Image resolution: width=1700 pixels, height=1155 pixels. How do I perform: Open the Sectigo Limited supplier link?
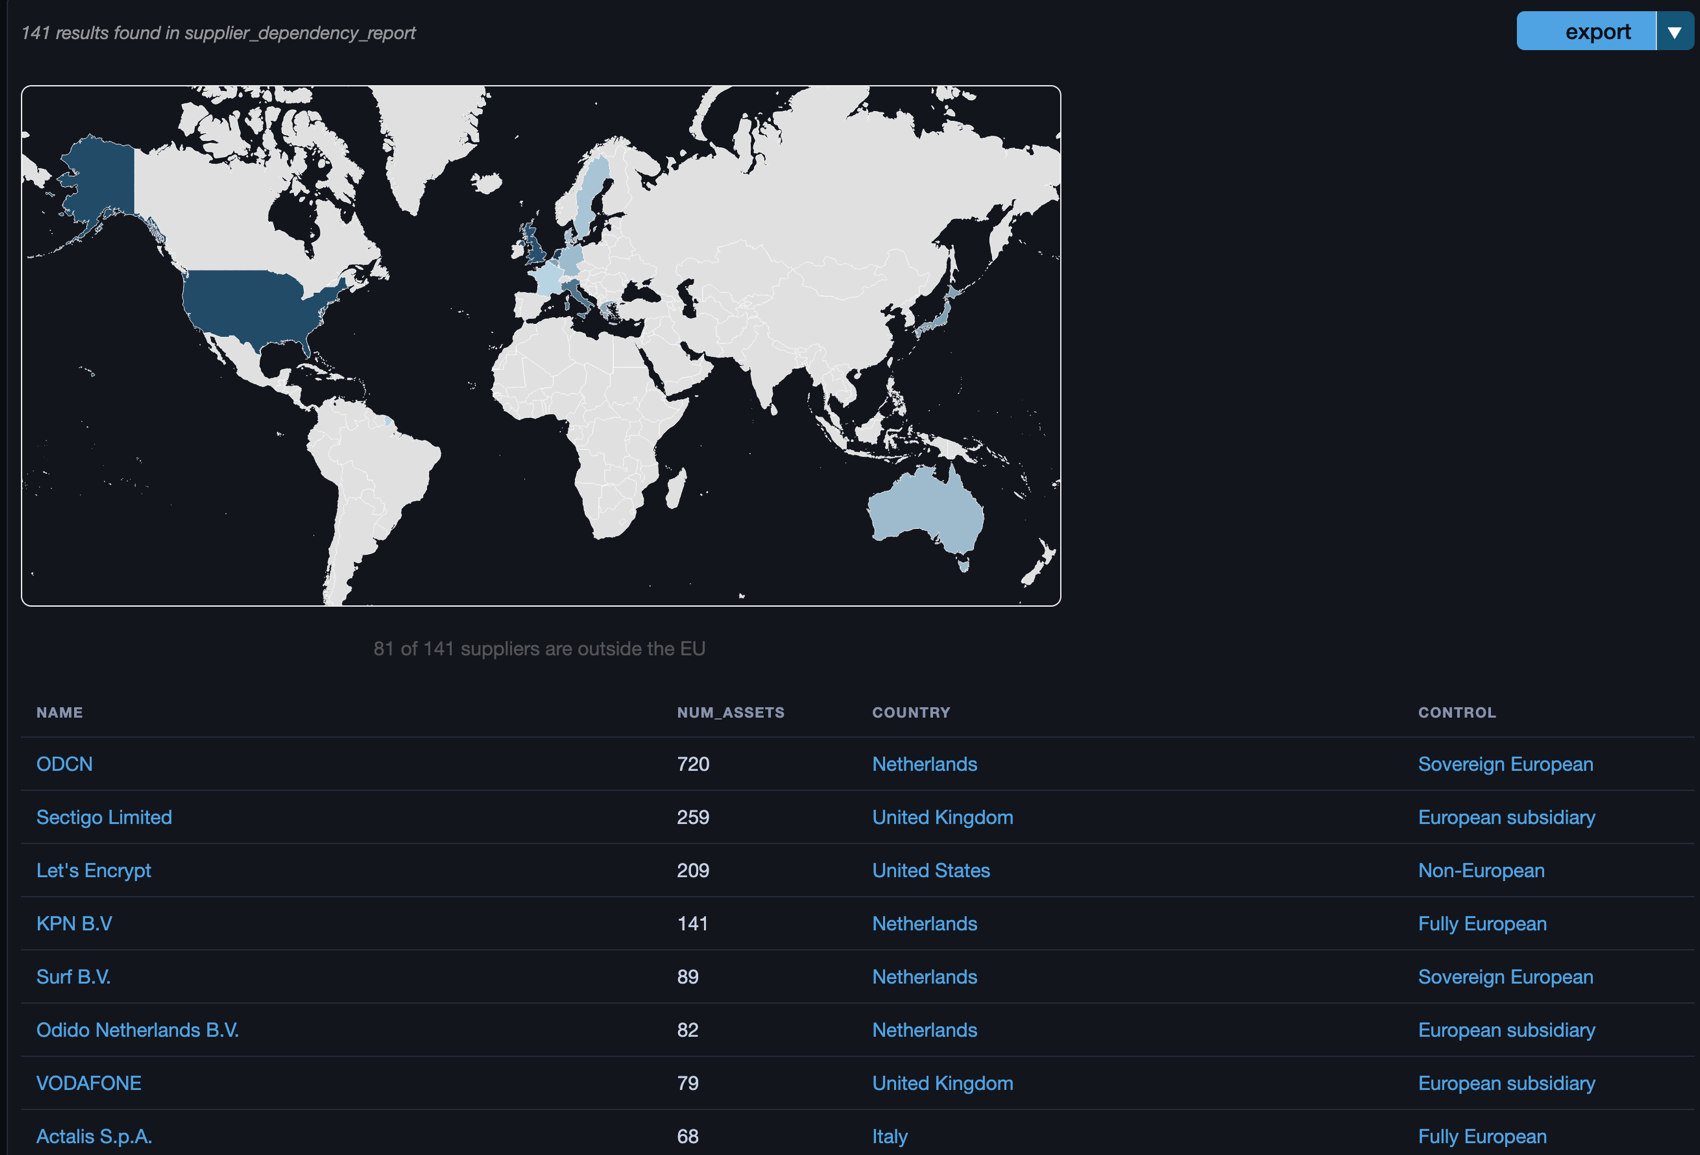[x=104, y=817]
